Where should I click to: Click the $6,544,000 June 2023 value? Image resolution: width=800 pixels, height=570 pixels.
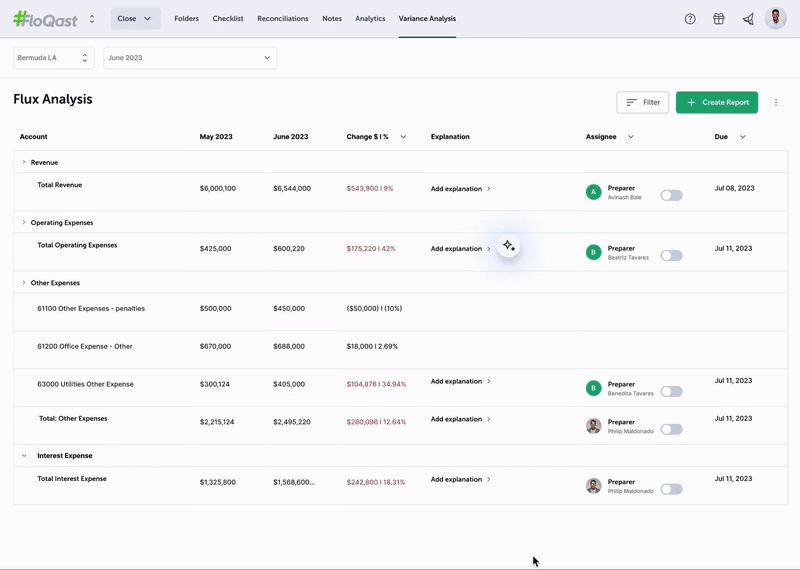pyautogui.click(x=292, y=189)
